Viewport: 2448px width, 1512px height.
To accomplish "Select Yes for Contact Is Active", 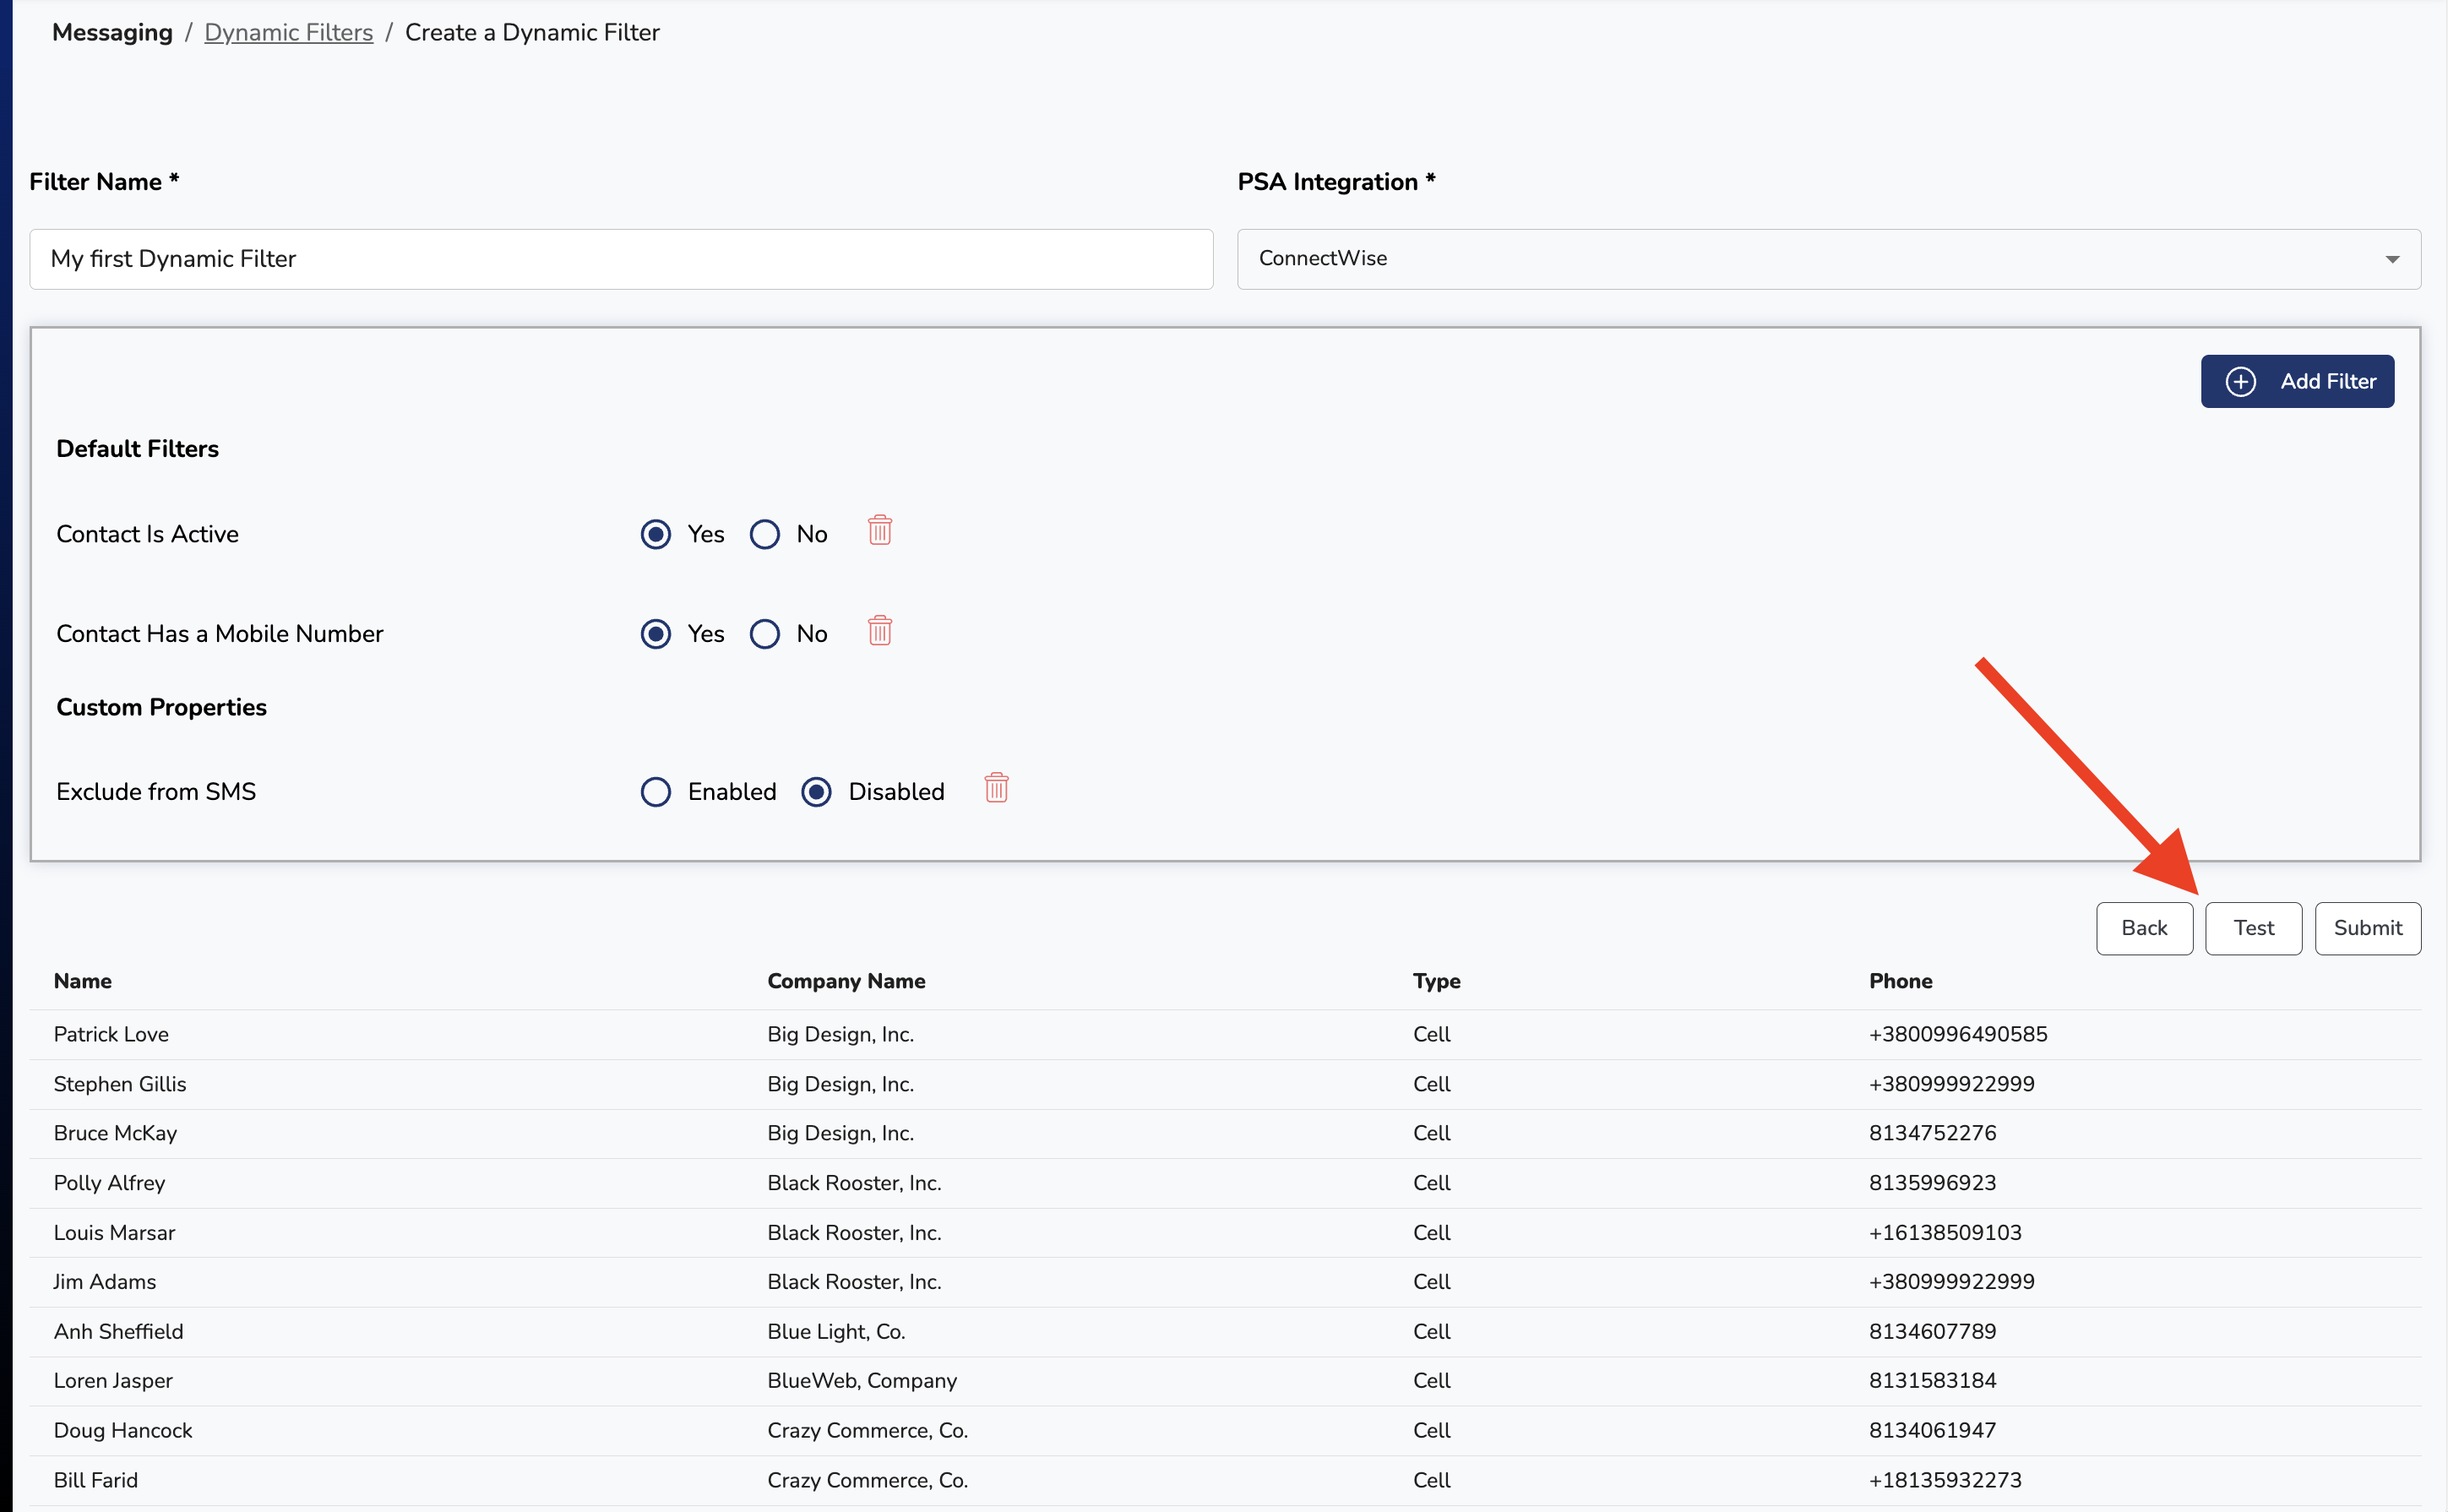I will point(656,534).
